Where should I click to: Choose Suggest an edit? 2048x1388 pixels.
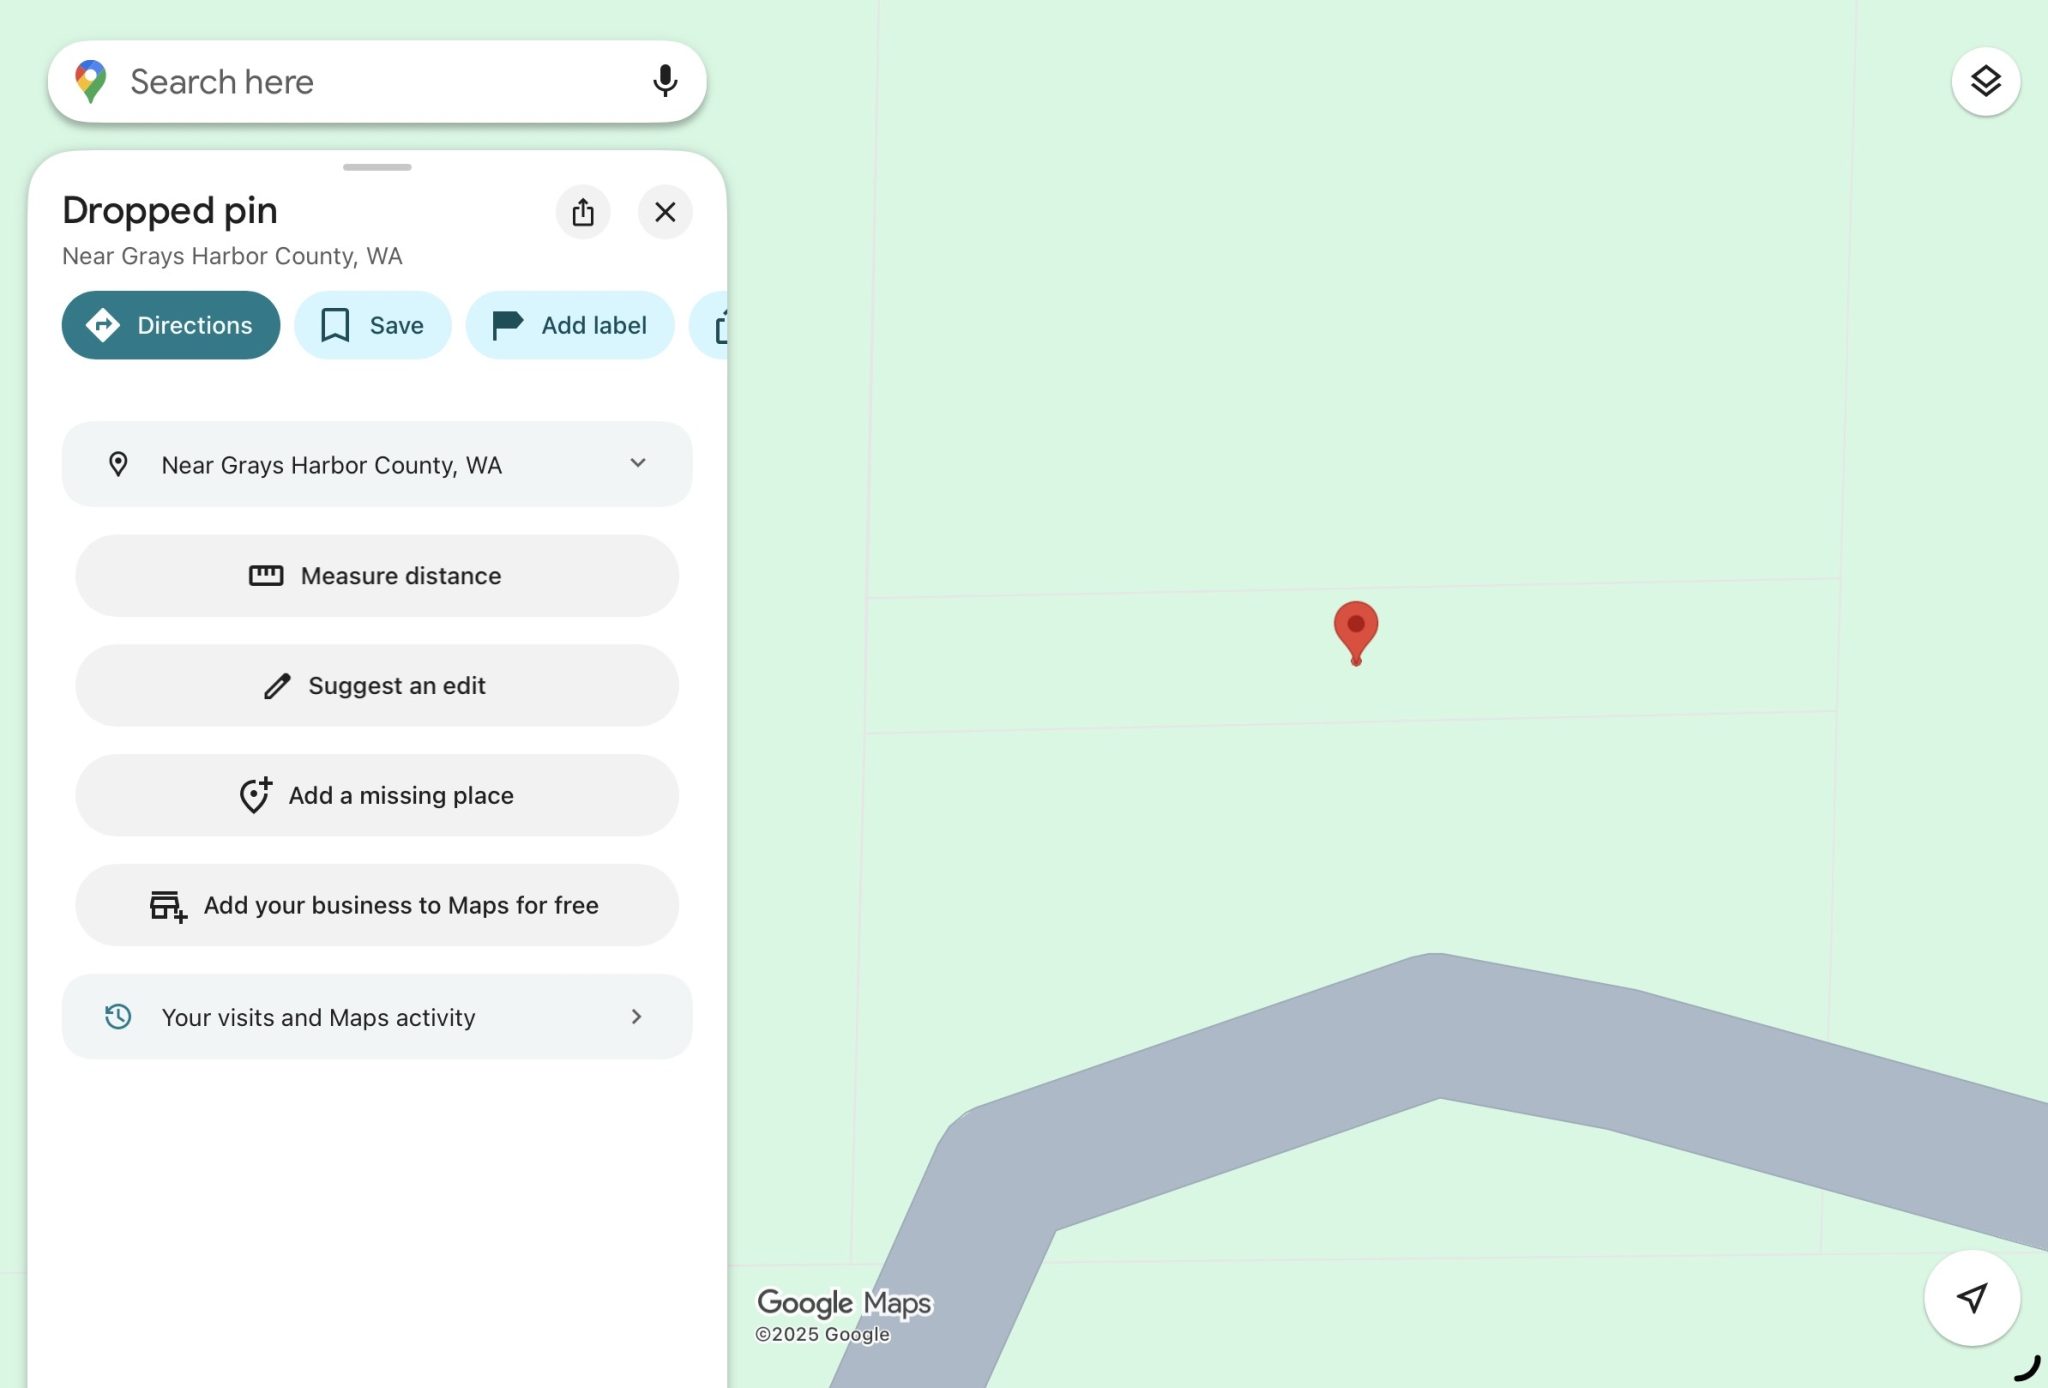click(x=376, y=686)
